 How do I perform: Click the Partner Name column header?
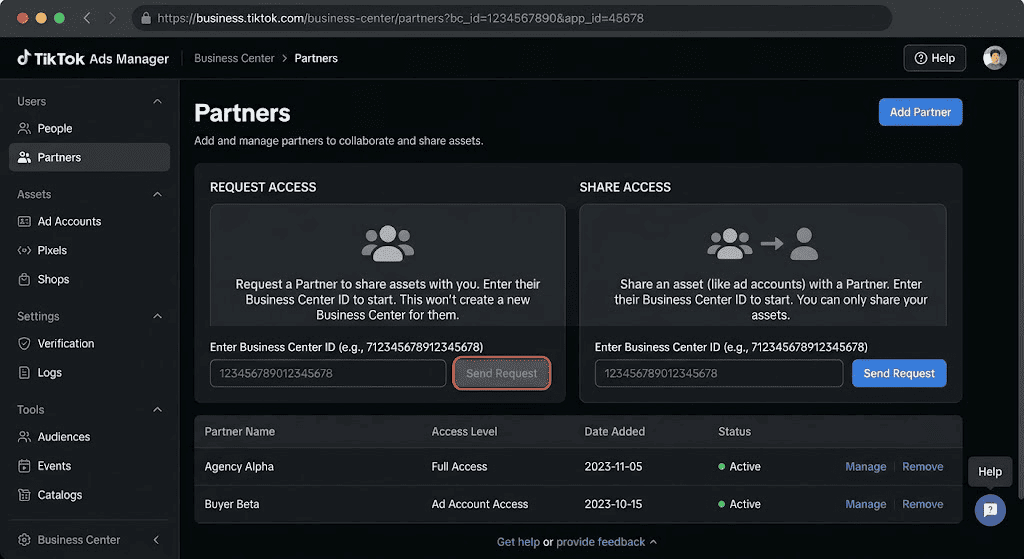tap(240, 432)
